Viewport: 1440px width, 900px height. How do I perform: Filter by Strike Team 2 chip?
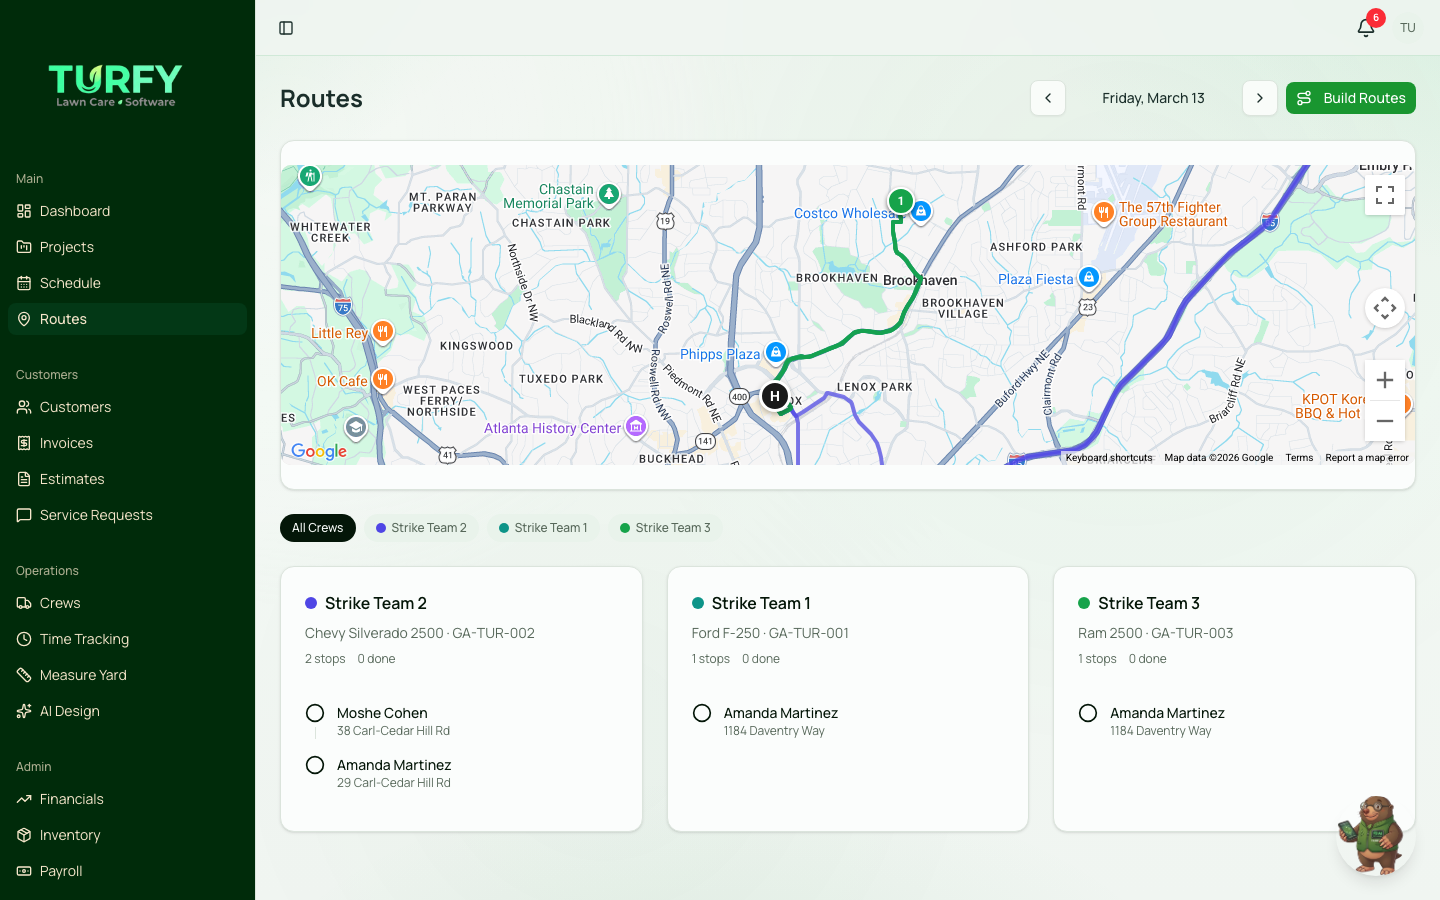coord(421,528)
